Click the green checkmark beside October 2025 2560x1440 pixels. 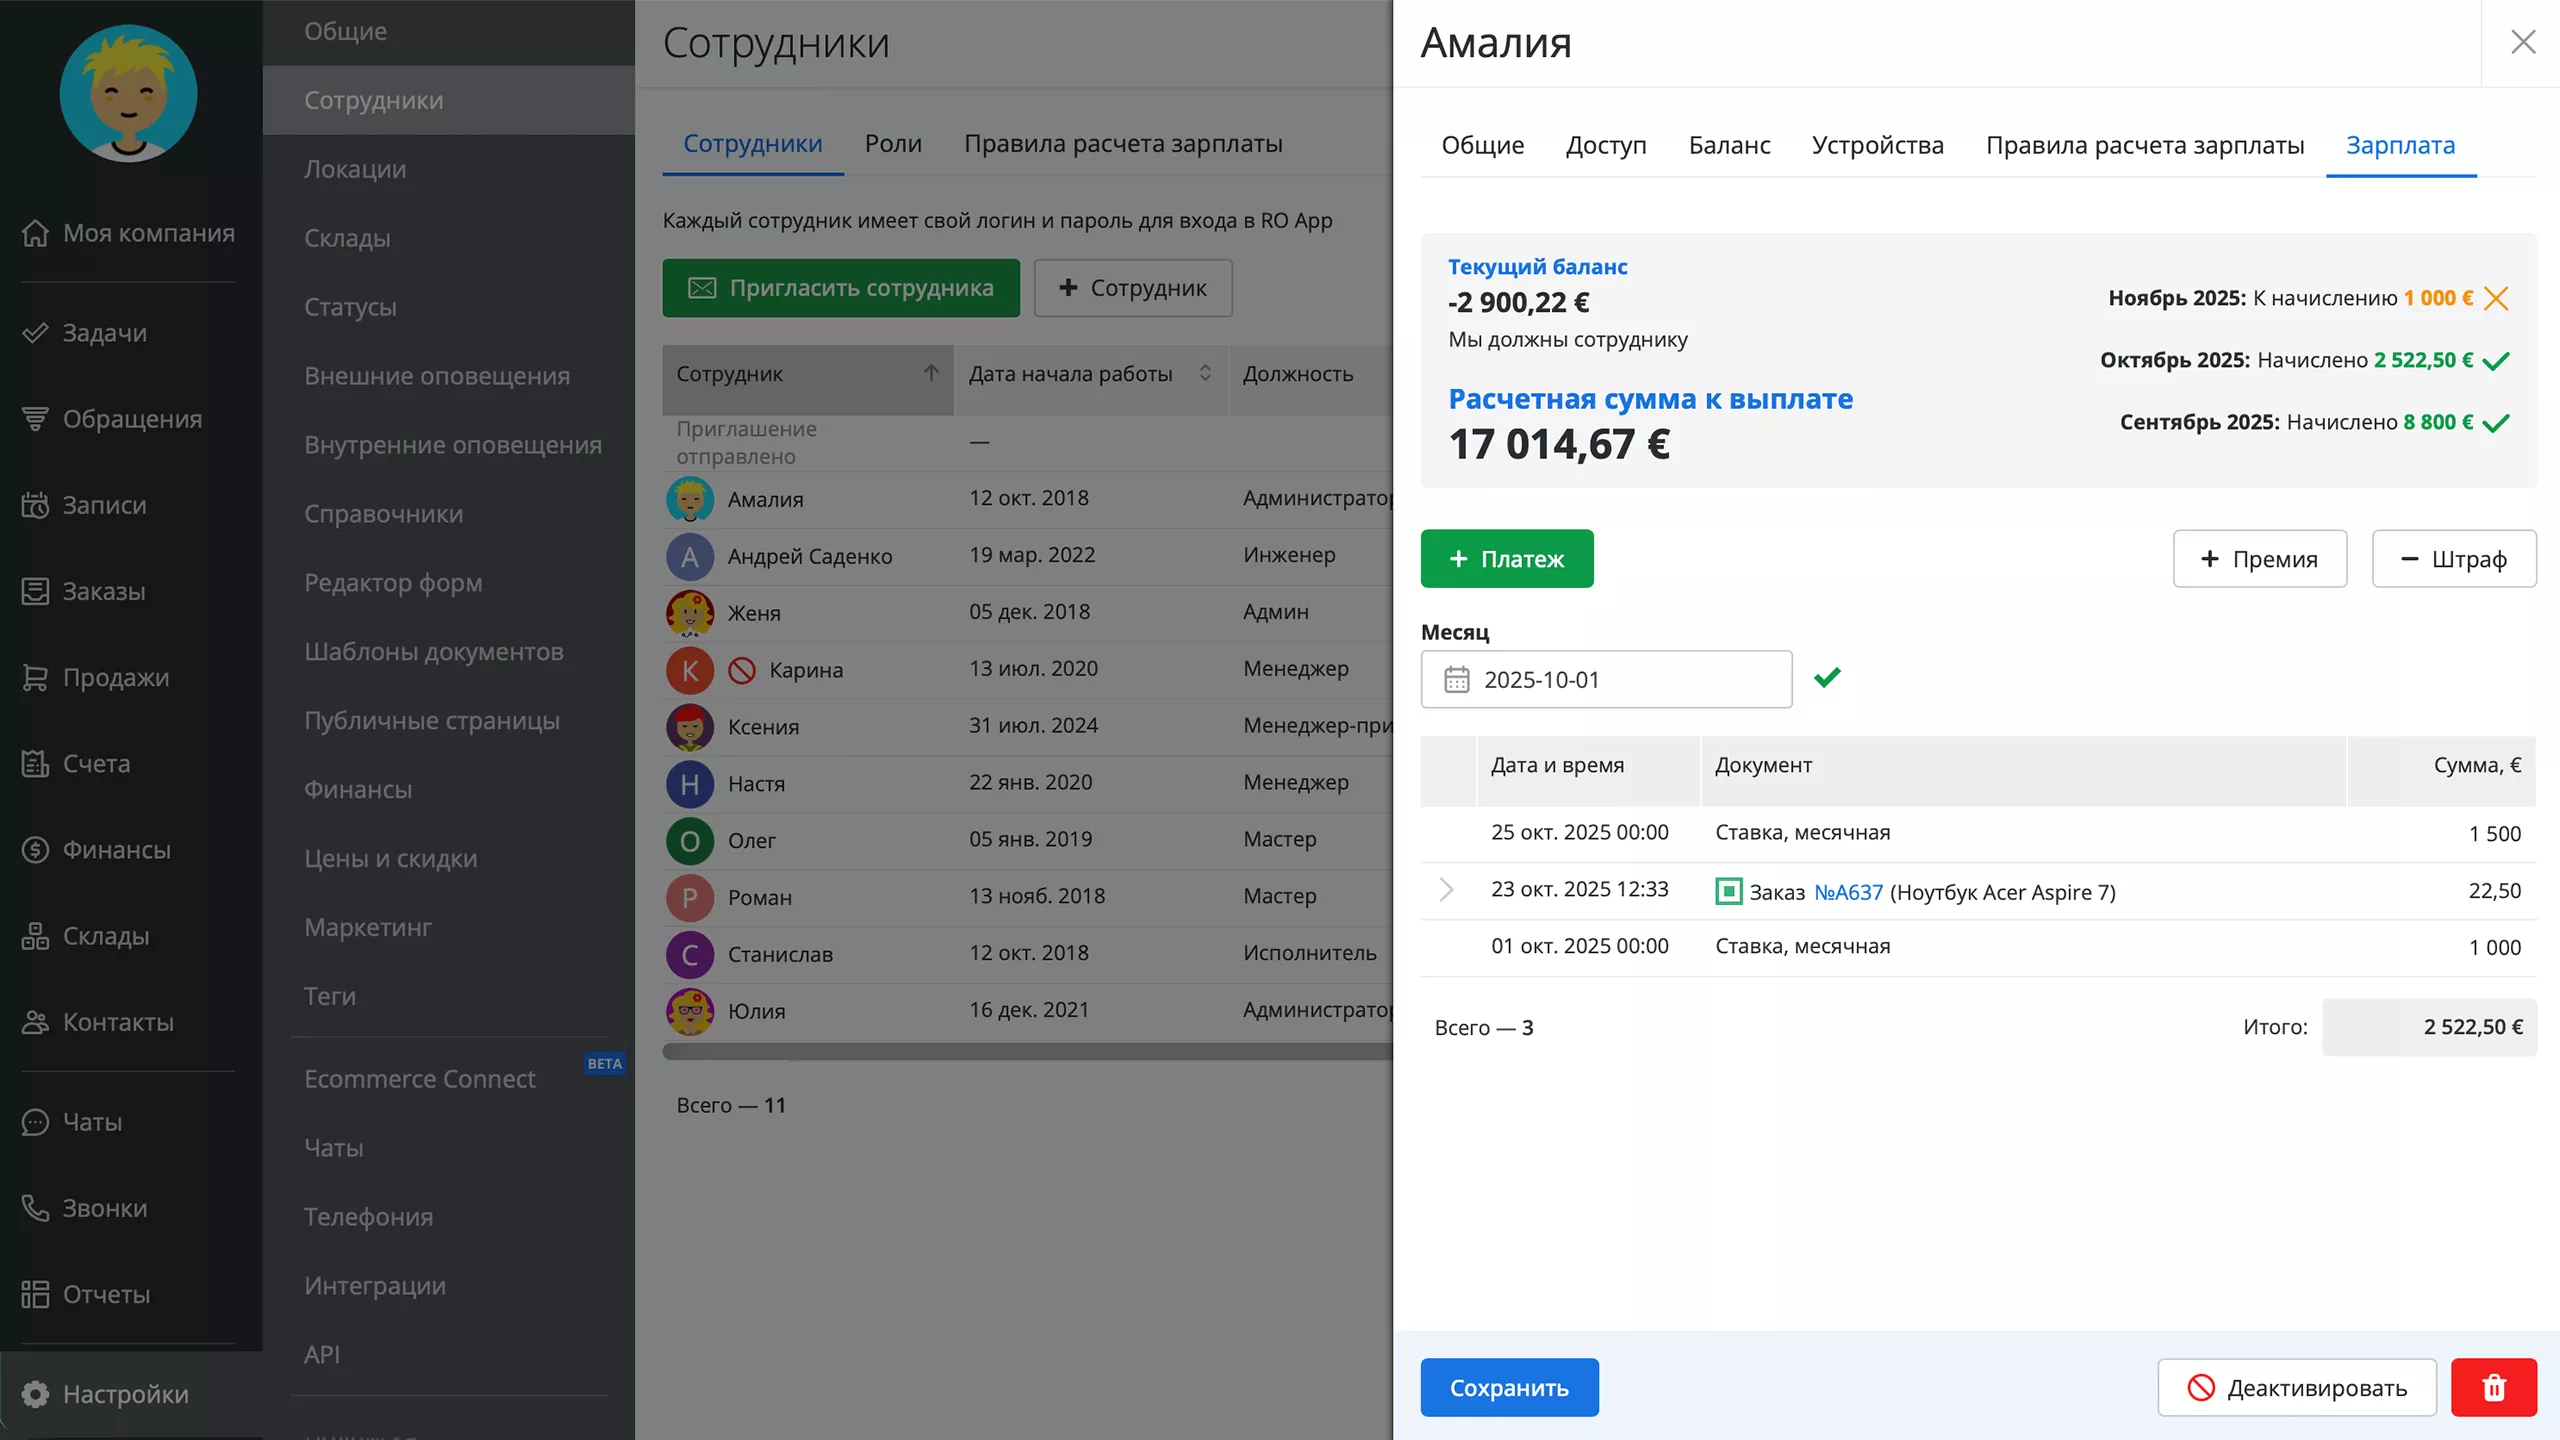click(2496, 361)
